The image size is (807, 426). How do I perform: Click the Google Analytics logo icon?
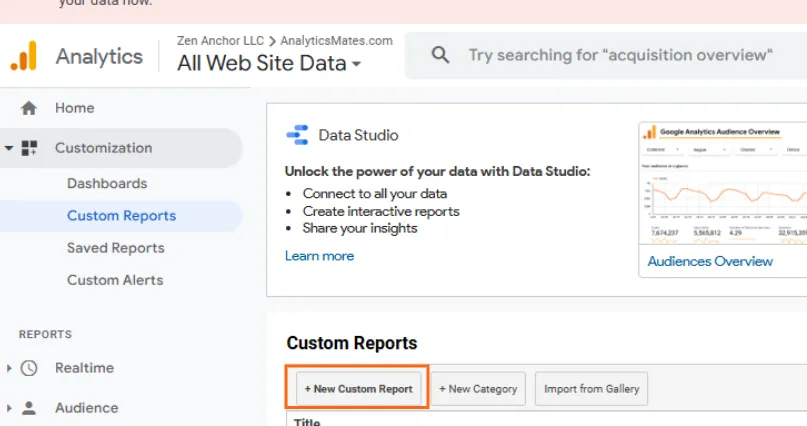[x=24, y=56]
